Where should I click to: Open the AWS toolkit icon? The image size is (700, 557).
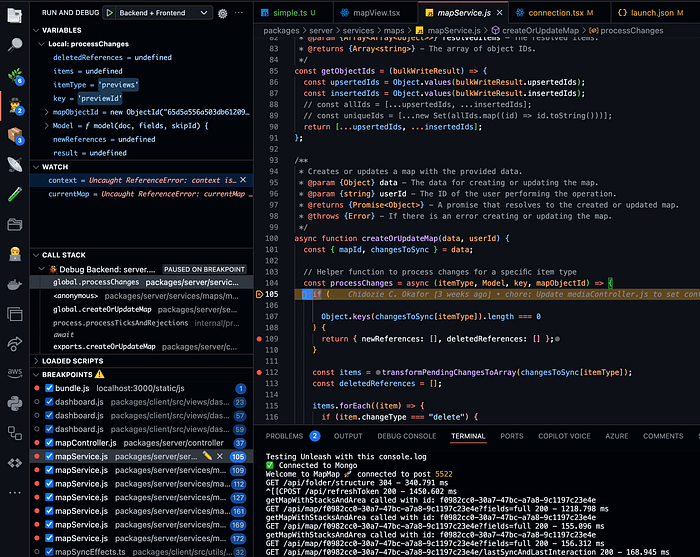pyautogui.click(x=15, y=373)
